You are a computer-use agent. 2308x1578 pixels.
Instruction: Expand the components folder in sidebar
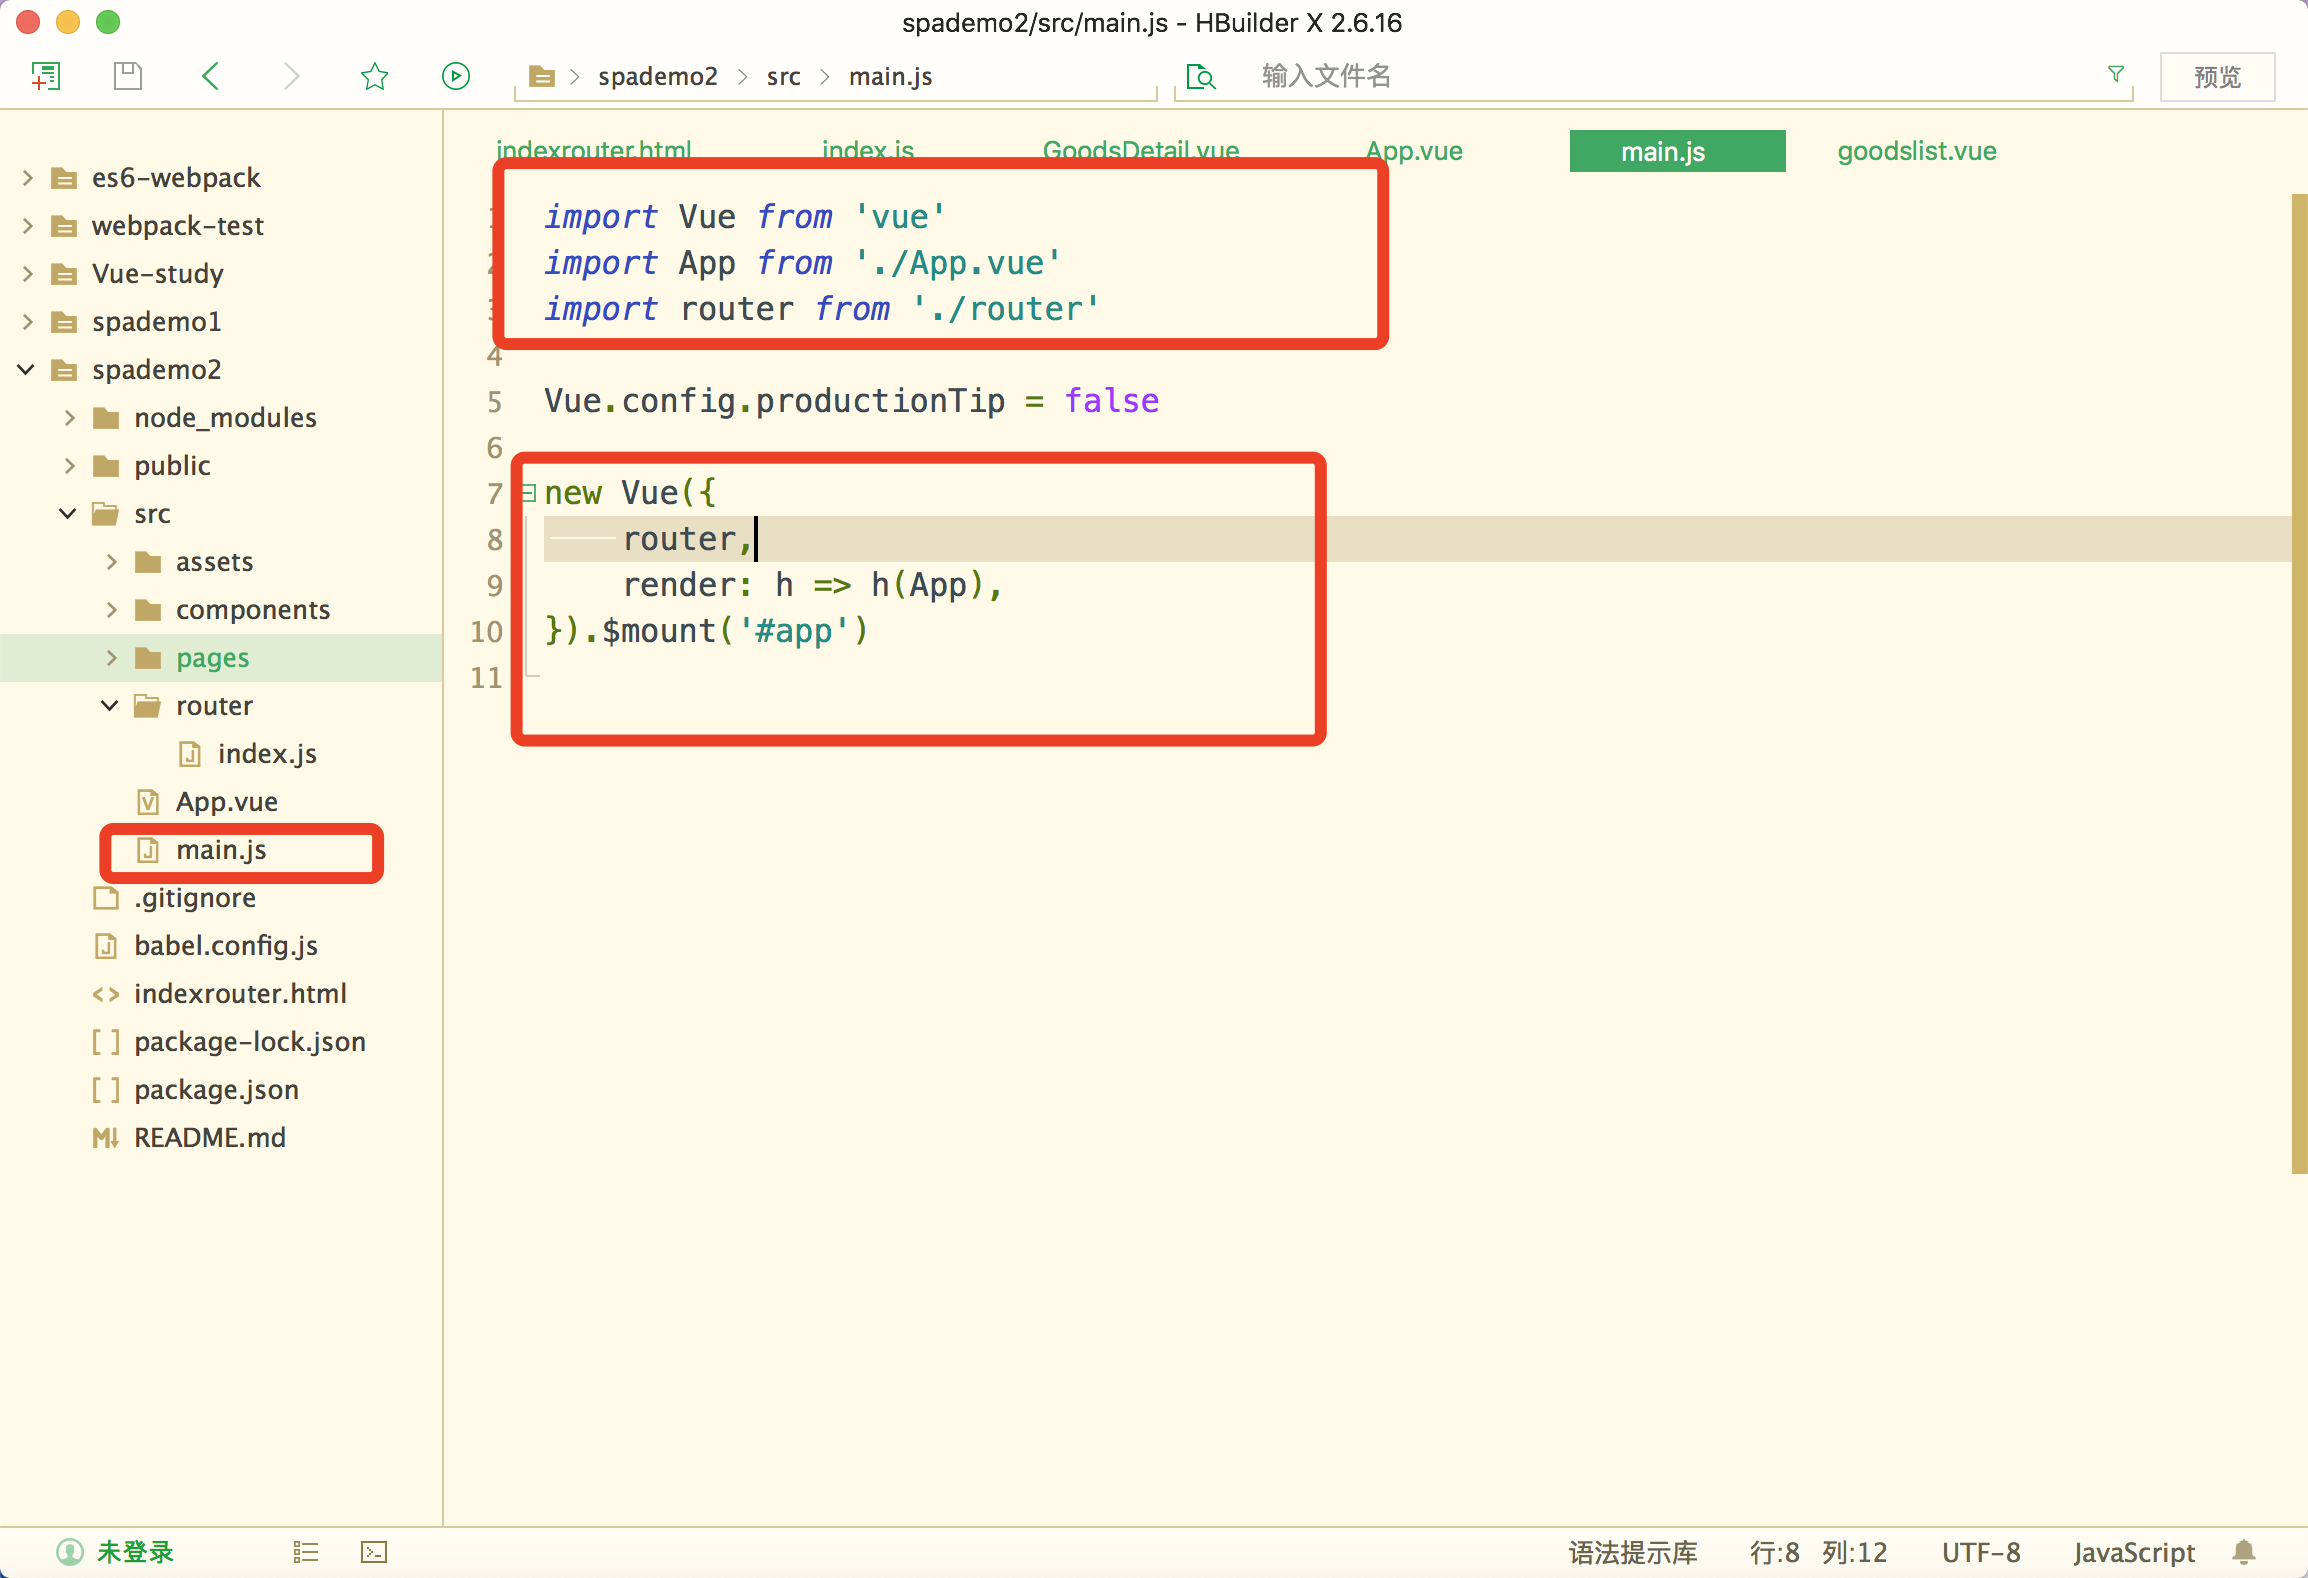point(112,608)
